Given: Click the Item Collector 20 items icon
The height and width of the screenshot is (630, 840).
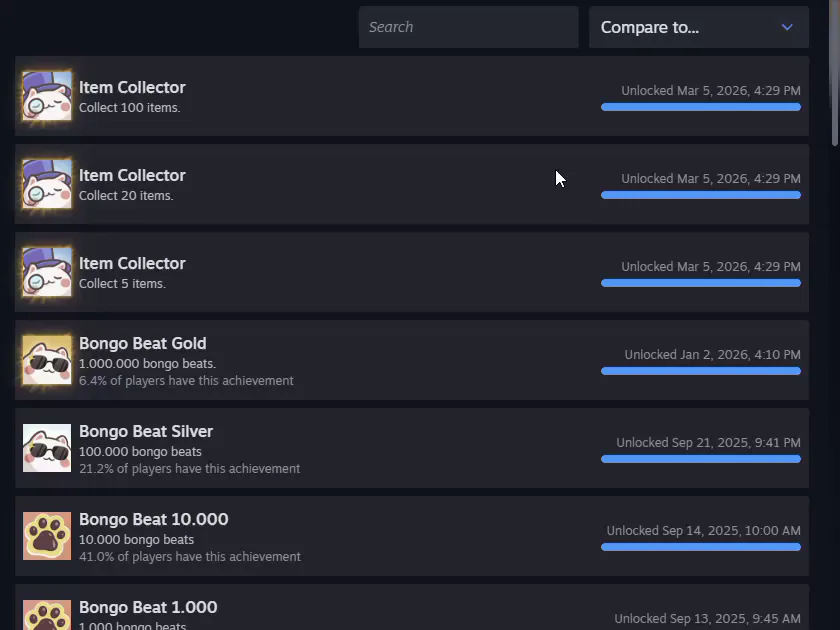Looking at the screenshot, I should click(47, 184).
